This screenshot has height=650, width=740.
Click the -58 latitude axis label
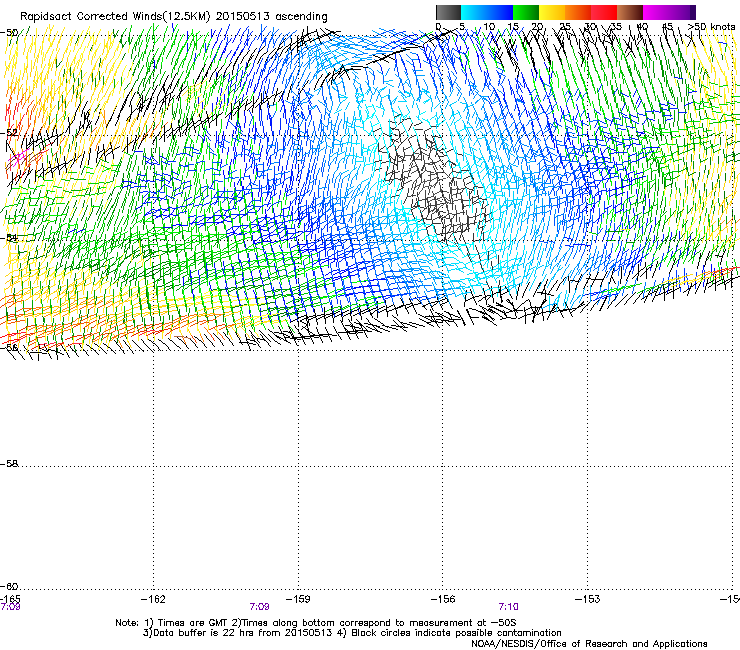9,464
